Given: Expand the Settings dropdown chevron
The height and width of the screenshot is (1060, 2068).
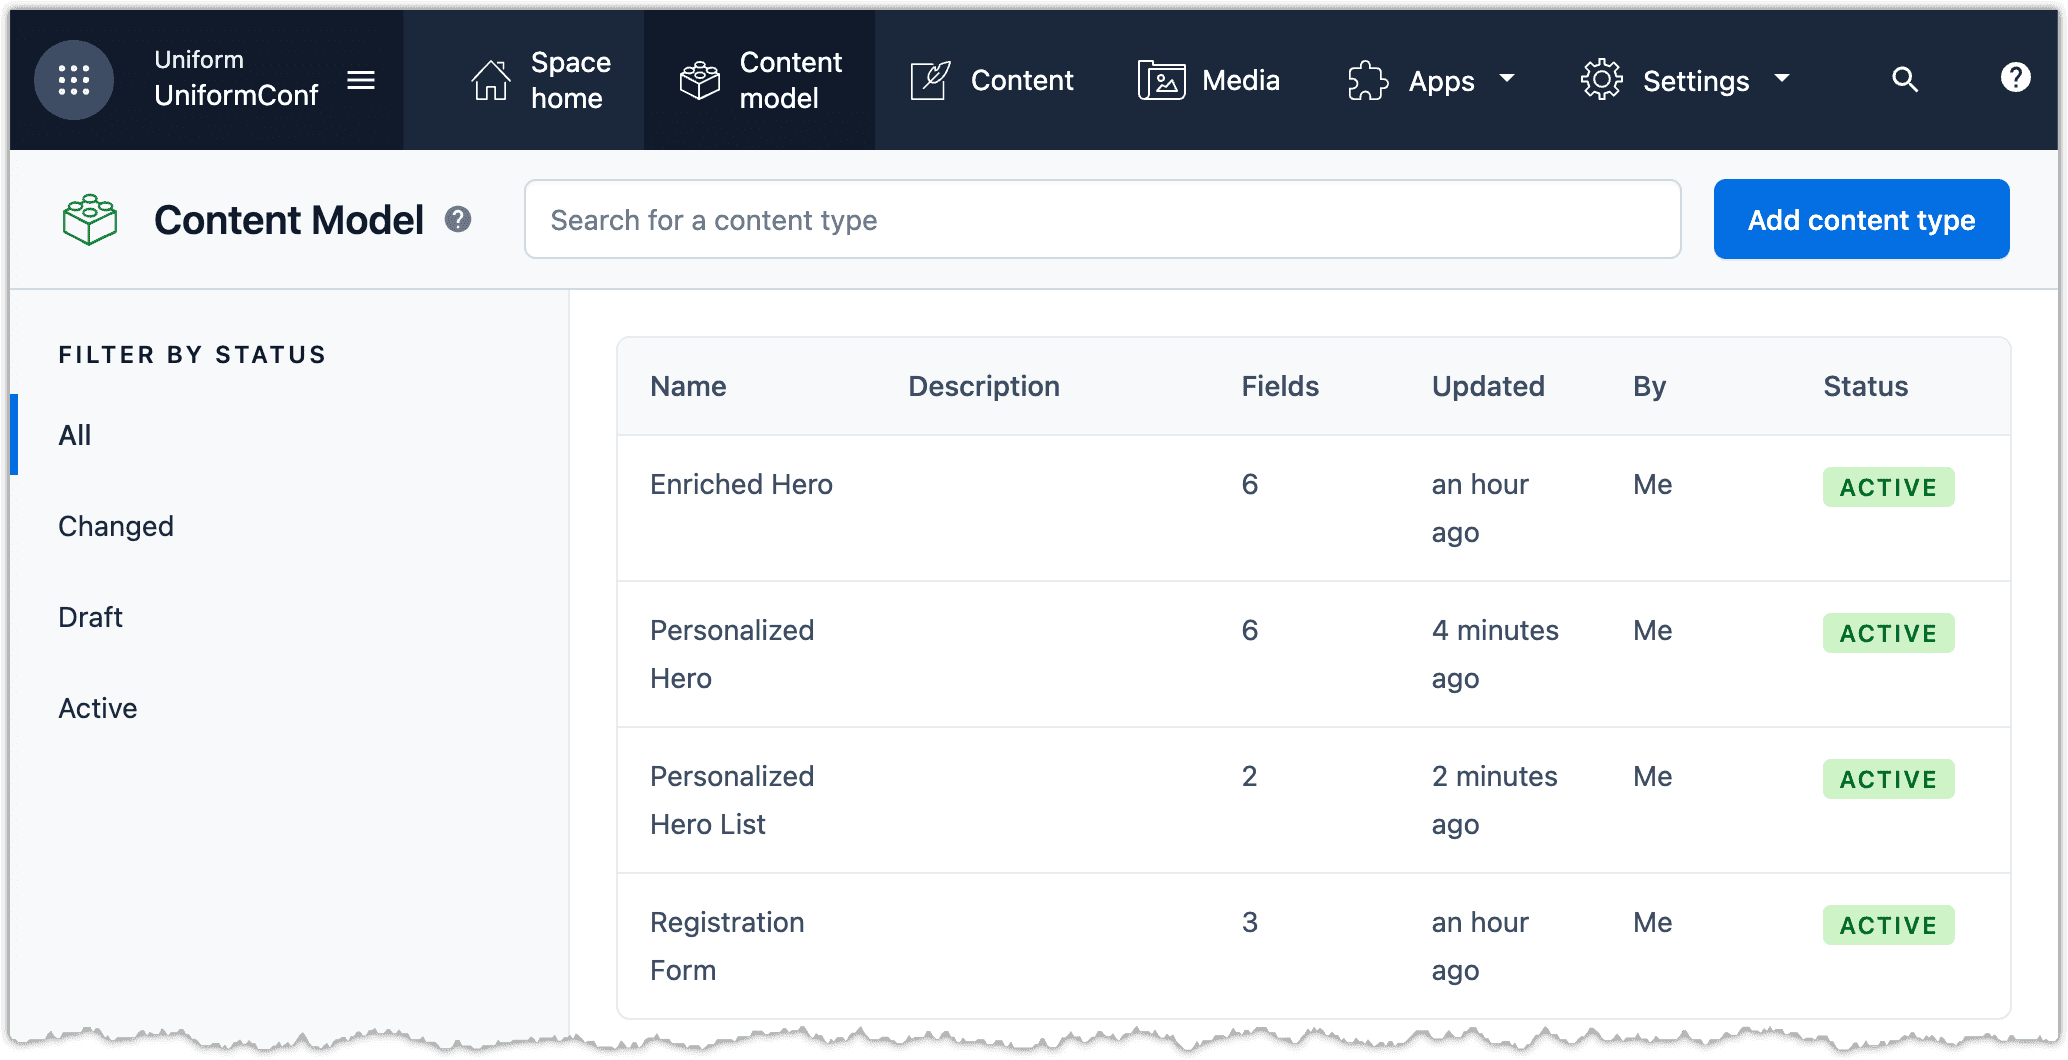Looking at the screenshot, I should pos(1784,80).
